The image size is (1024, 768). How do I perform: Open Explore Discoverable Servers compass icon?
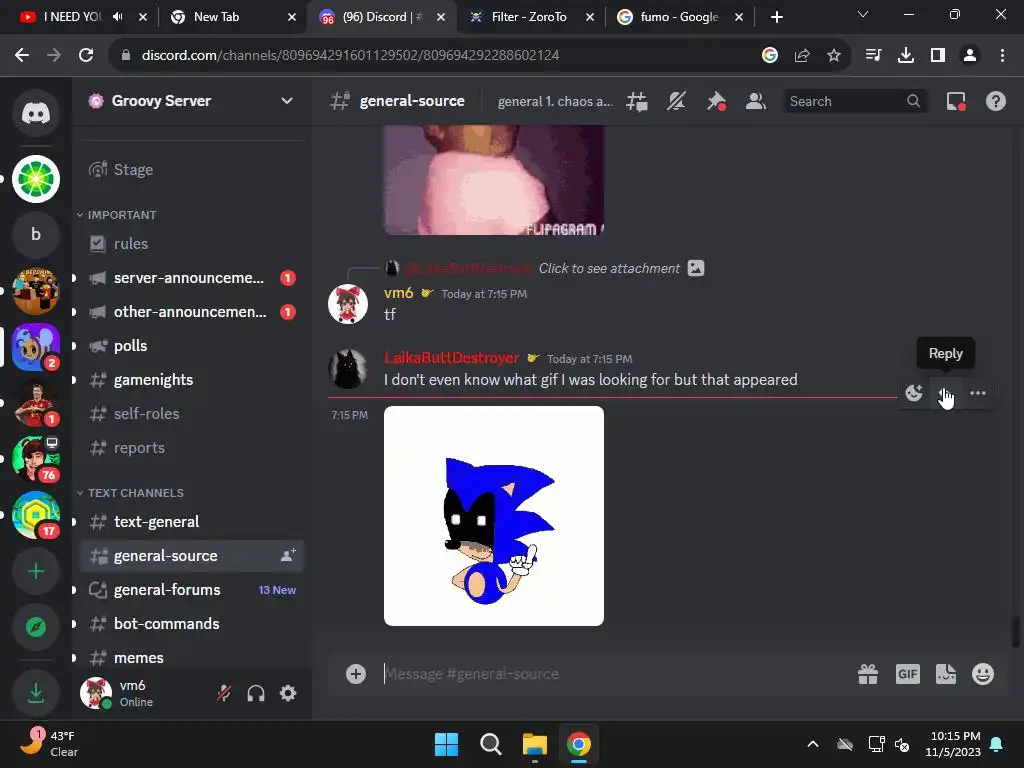click(x=36, y=627)
